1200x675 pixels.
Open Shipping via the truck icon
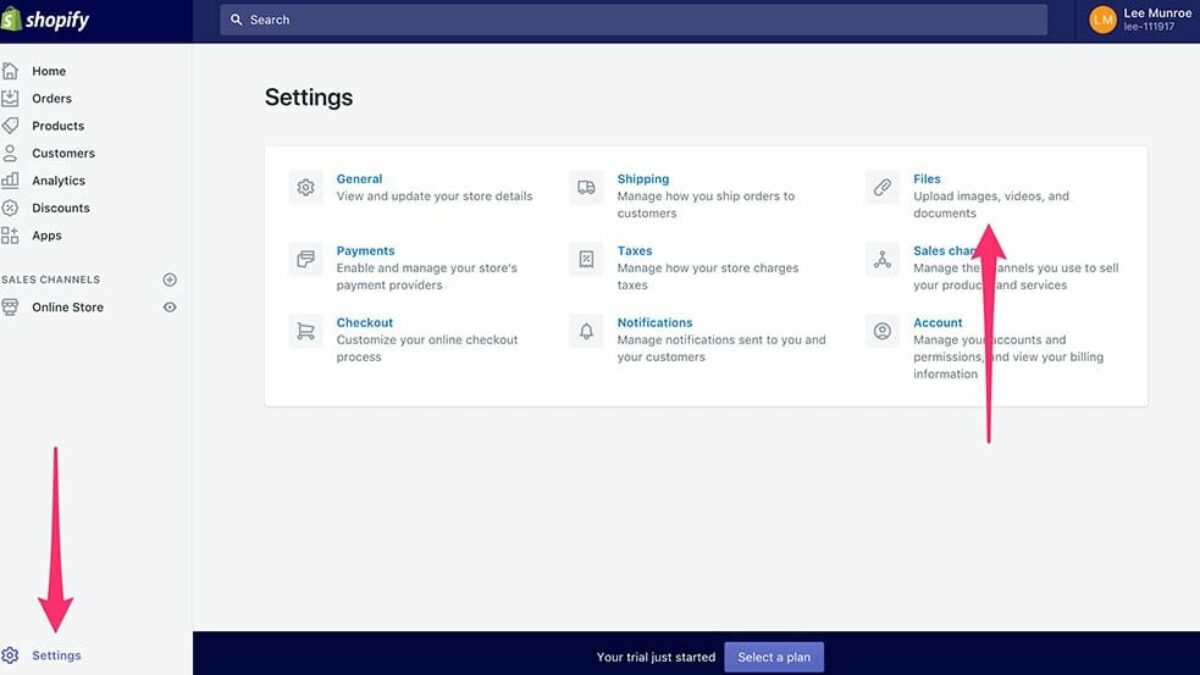tap(586, 188)
